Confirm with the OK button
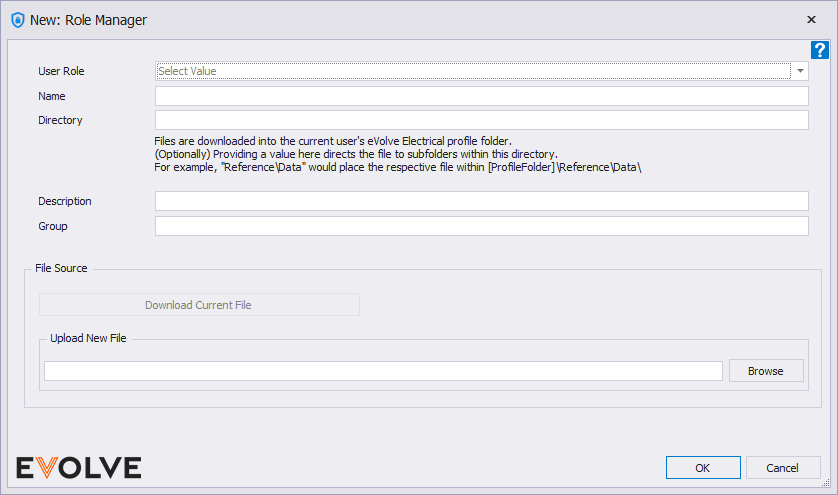 [x=703, y=468]
